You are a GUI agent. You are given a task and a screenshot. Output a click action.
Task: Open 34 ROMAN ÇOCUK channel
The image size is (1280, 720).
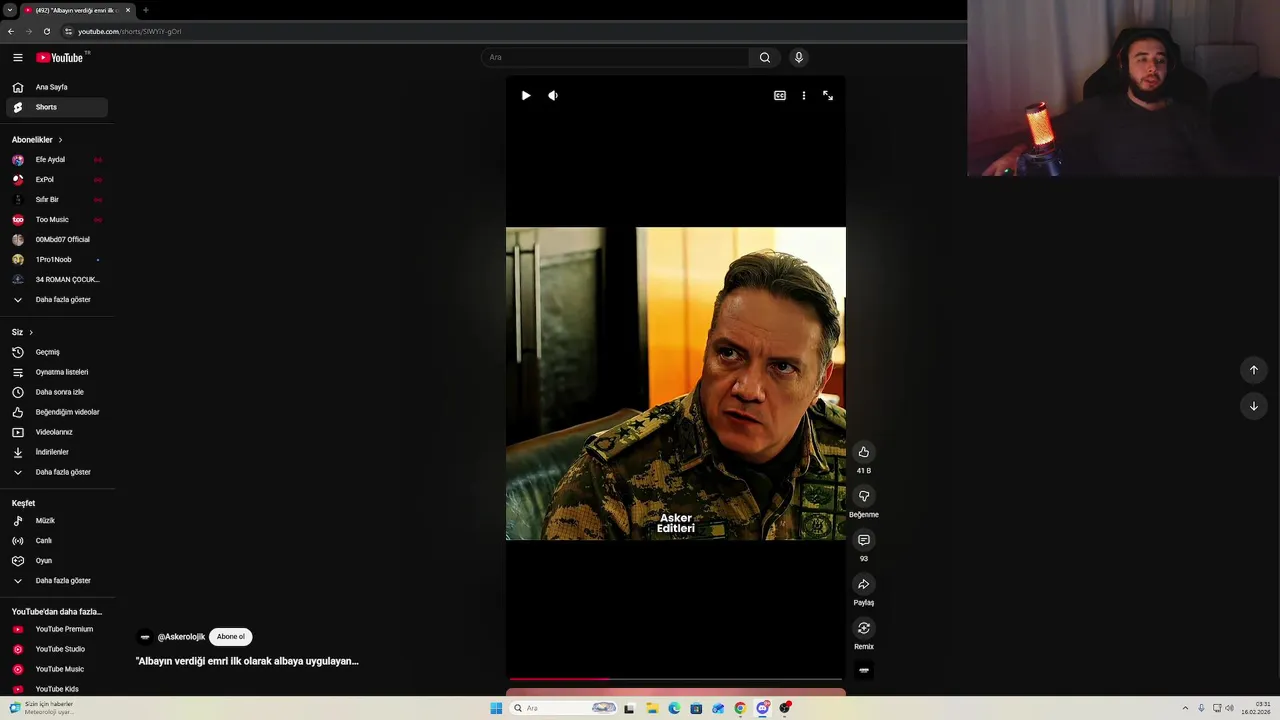(x=57, y=280)
